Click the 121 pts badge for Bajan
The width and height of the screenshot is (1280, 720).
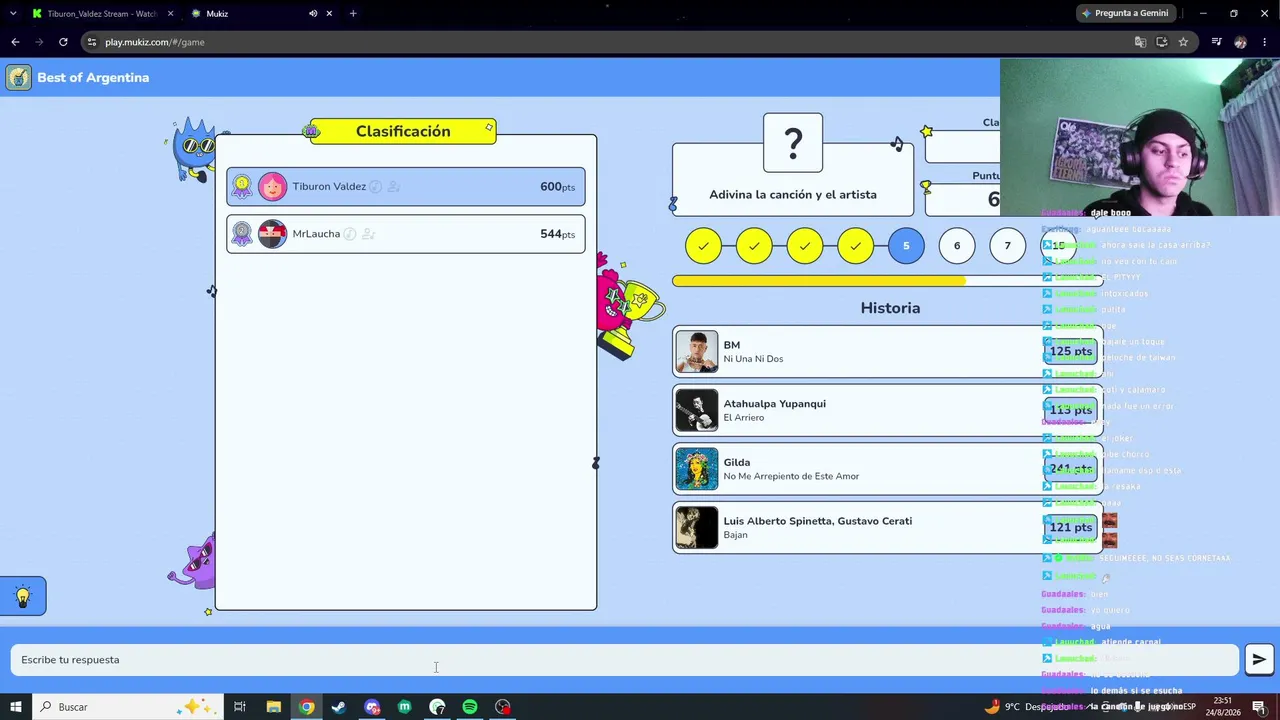[1070, 528]
